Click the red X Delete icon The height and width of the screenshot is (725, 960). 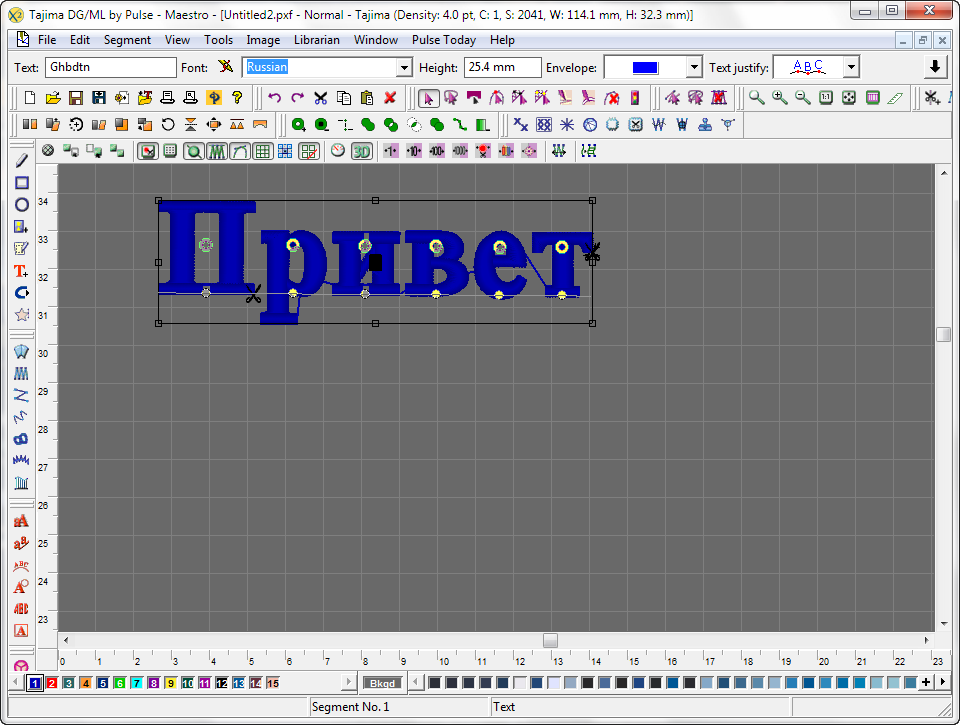[390, 98]
